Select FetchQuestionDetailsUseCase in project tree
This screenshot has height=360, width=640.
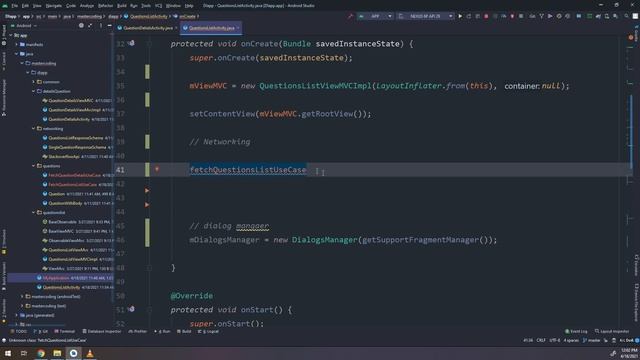pos(74,175)
